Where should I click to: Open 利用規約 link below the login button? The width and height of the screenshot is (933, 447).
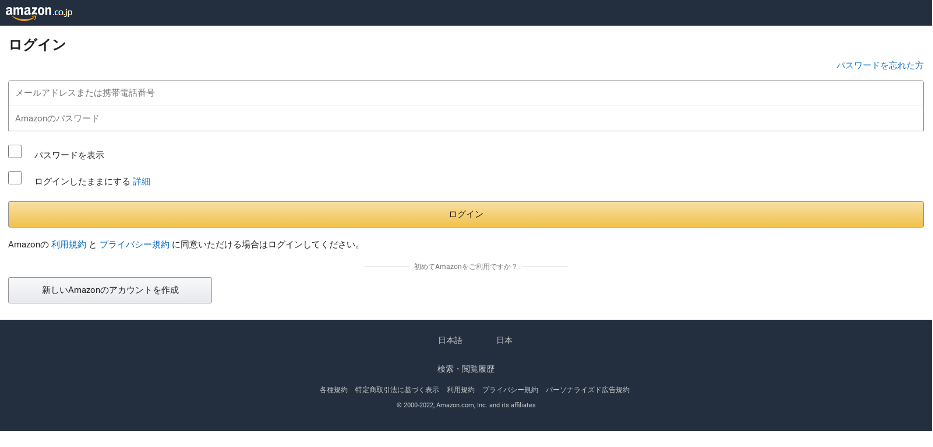[68, 245]
